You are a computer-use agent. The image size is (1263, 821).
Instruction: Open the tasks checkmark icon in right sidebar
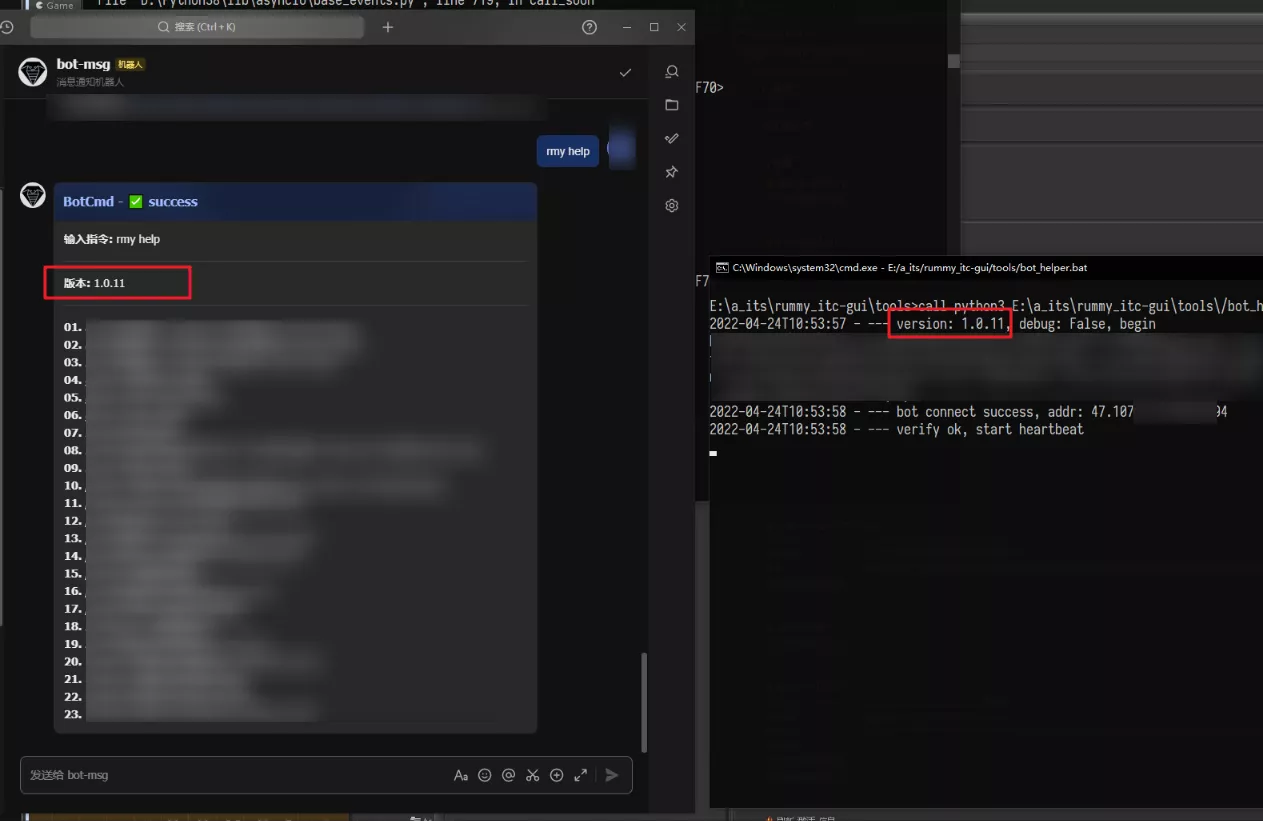(672, 138)
